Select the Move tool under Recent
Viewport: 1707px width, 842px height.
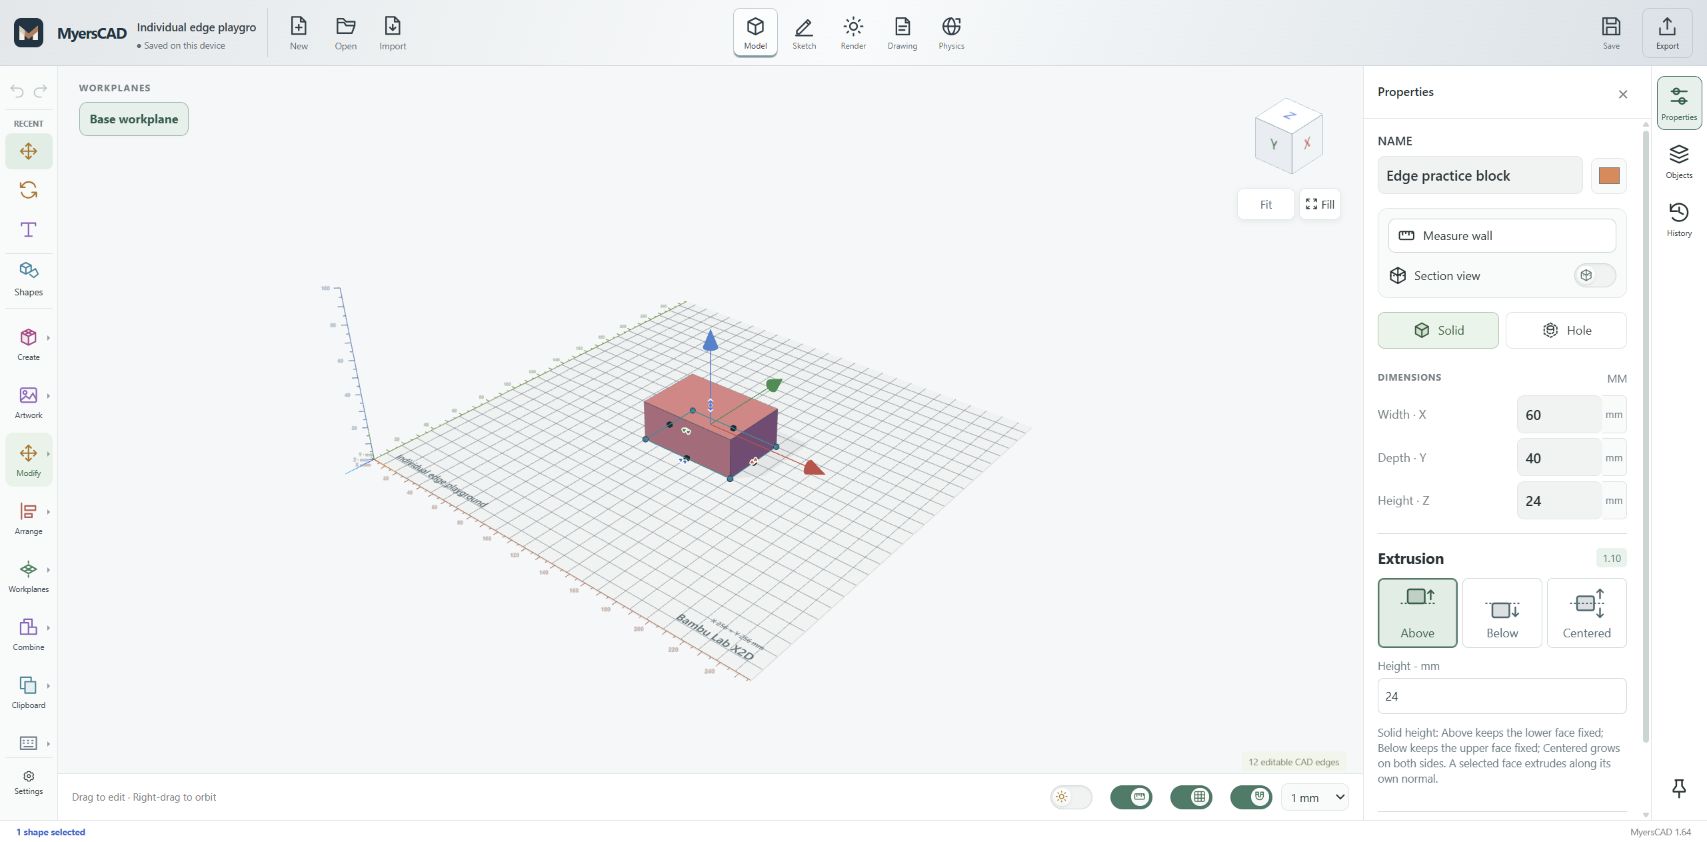(29, 151)
